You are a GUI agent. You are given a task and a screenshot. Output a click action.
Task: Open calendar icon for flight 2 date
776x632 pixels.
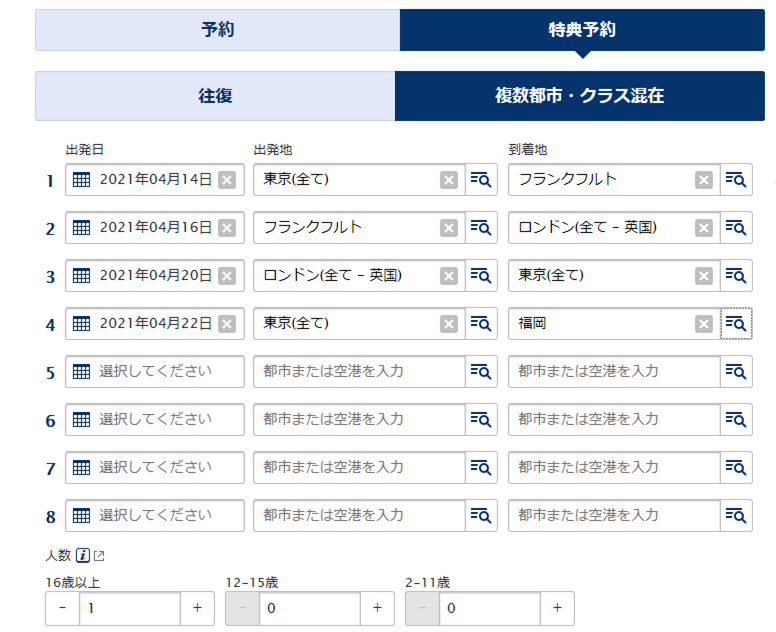(x=82, y=228)
